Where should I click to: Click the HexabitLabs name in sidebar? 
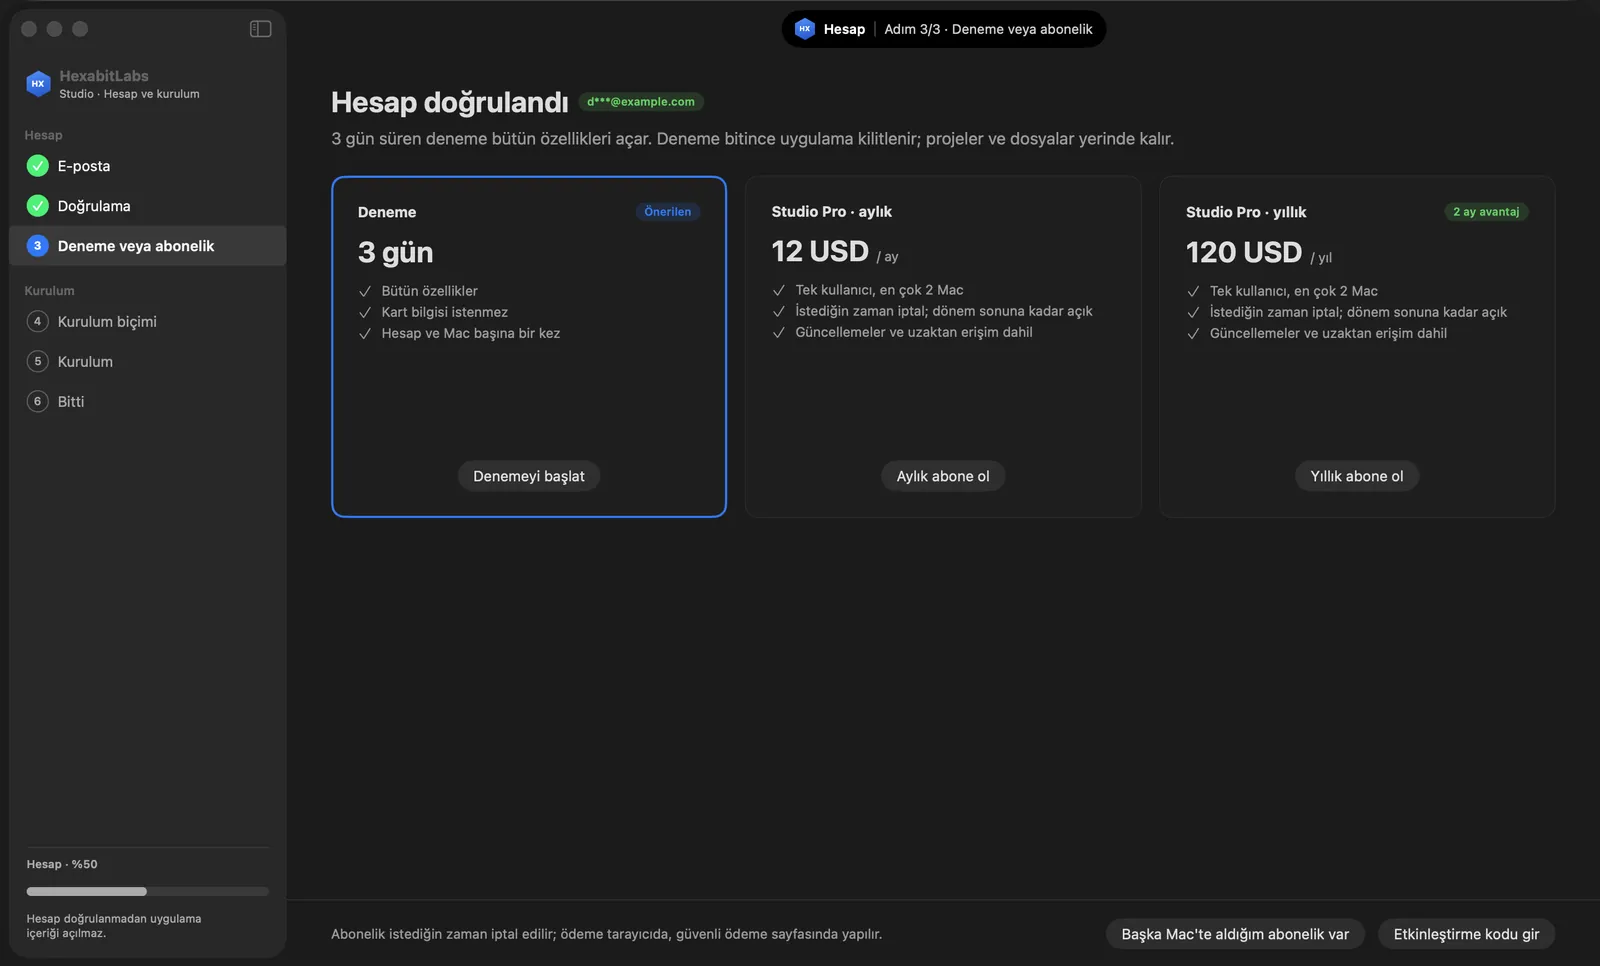tap(104, 76)
